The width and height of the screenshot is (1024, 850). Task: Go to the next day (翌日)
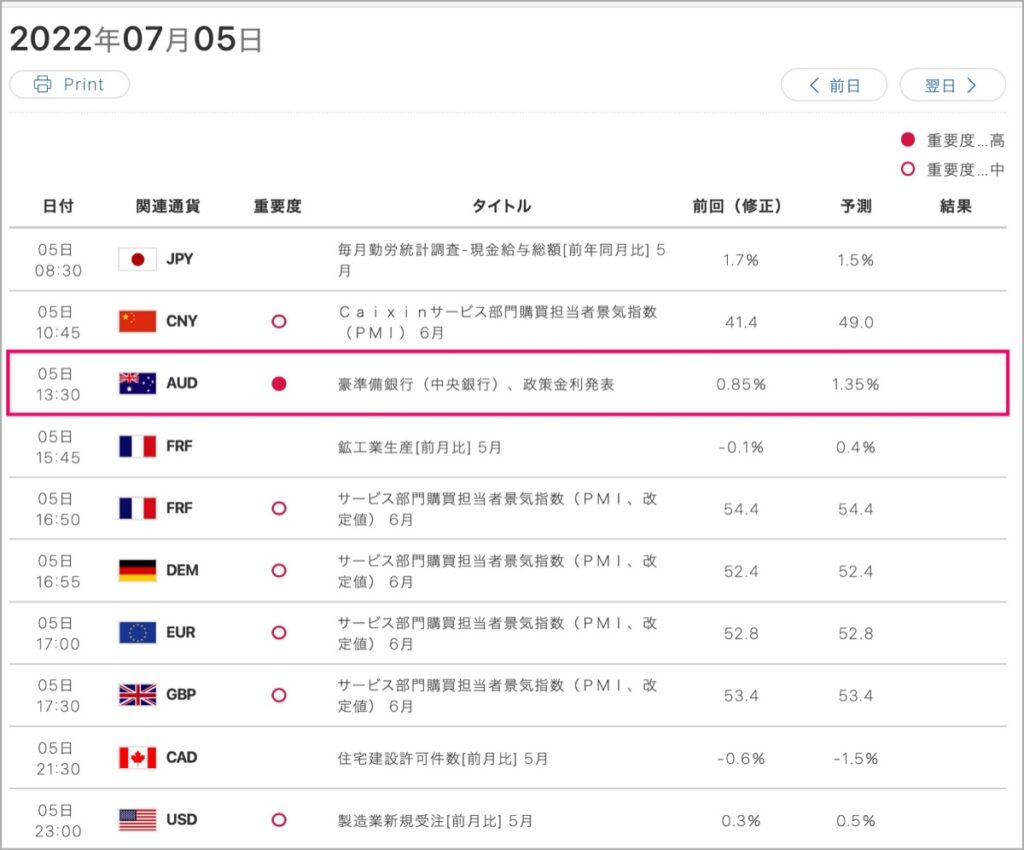click(952, 86)
